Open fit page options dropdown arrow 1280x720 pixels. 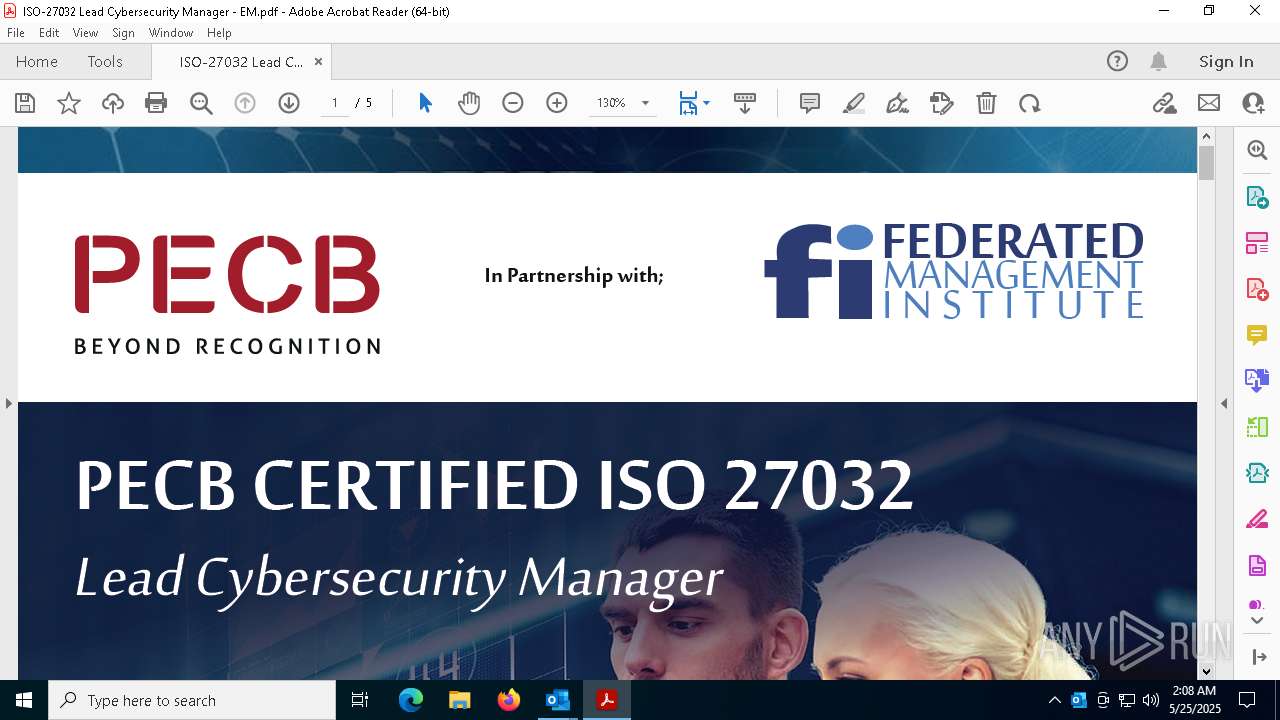click(706, 103)
